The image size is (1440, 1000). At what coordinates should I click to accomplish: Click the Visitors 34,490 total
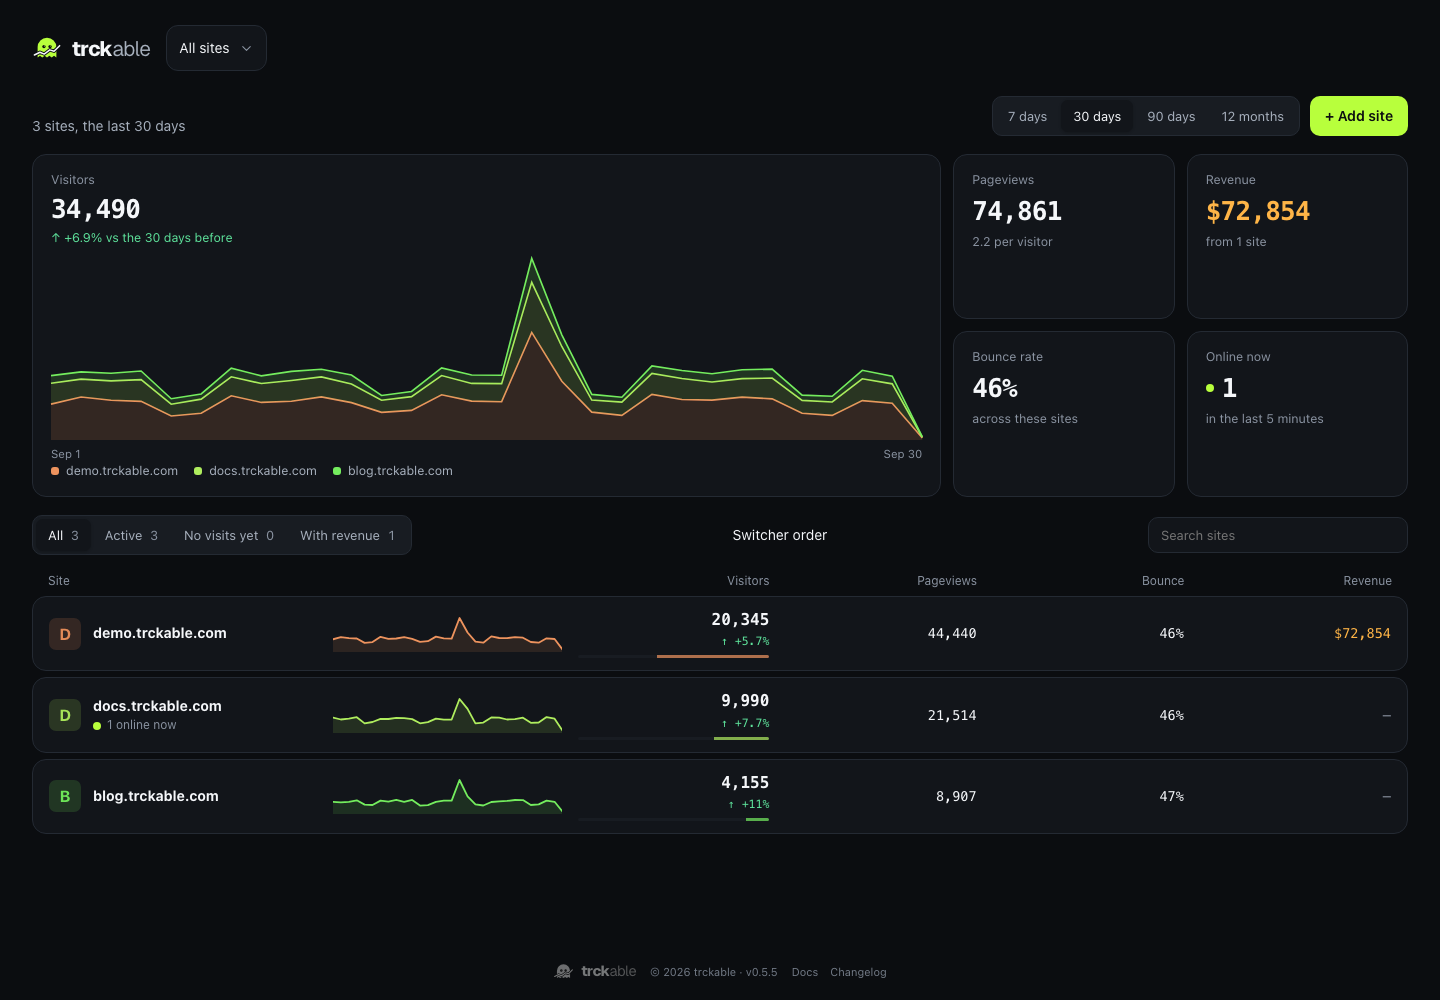pos(96,209)
